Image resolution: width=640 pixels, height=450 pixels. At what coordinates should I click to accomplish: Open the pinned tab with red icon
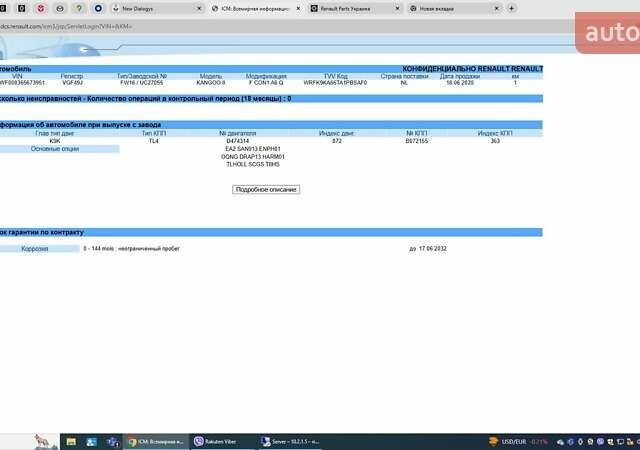click(41, 9)
